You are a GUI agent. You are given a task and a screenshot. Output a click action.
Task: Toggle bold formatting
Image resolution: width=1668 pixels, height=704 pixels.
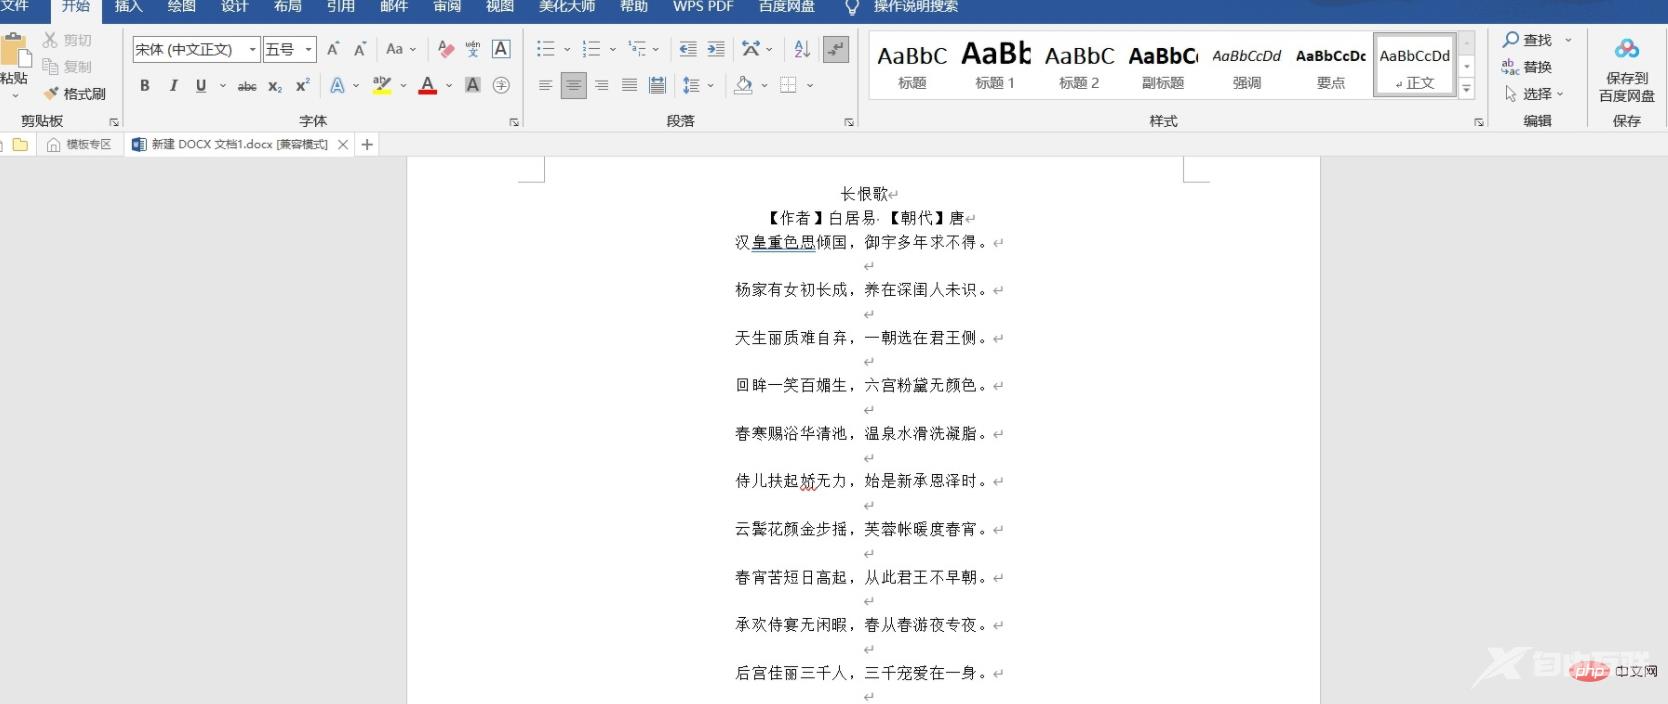click(145, 86)
